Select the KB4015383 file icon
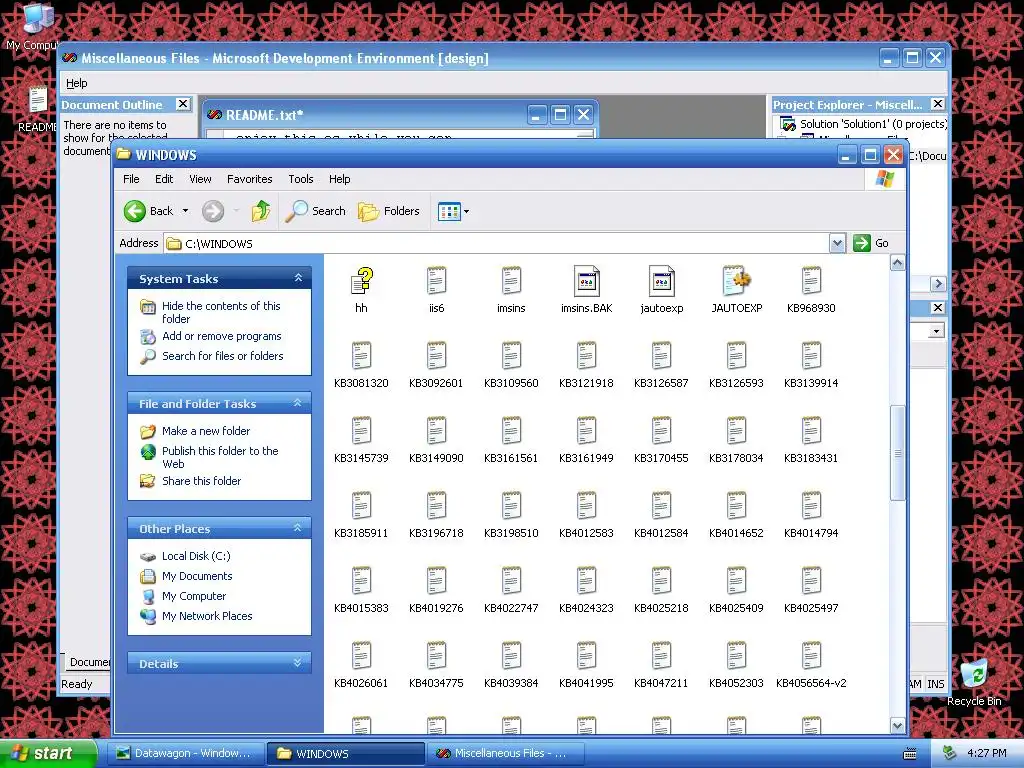The height and width of the screenshot is (768, 1024). click(x=361, y=581)
